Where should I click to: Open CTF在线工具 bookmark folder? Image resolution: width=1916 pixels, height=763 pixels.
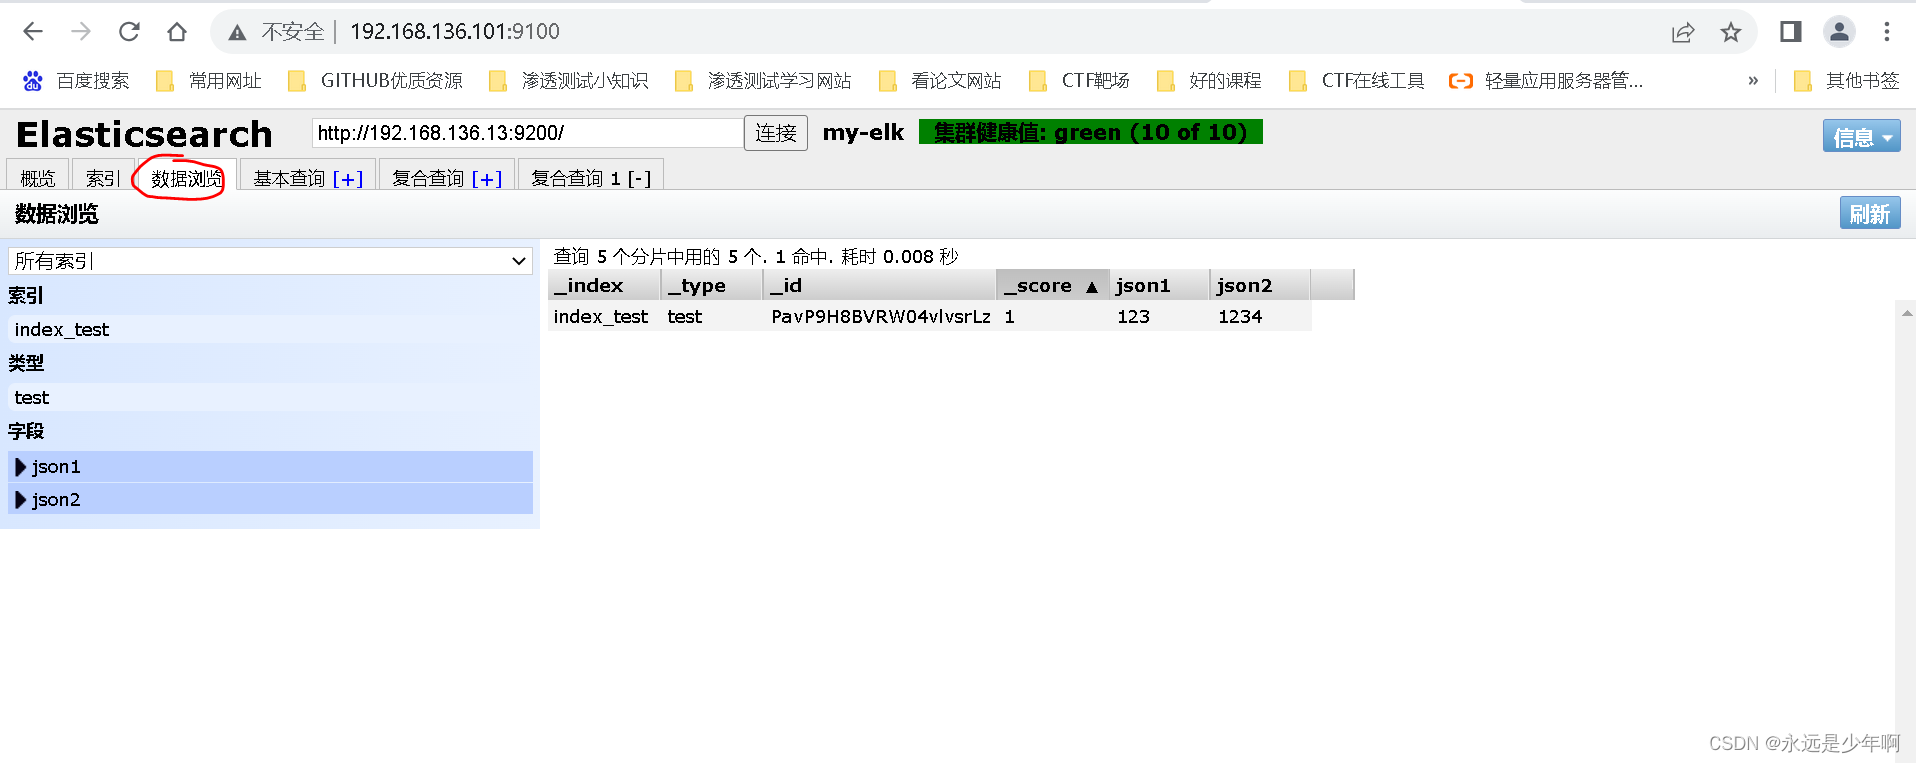point(1356,81)
